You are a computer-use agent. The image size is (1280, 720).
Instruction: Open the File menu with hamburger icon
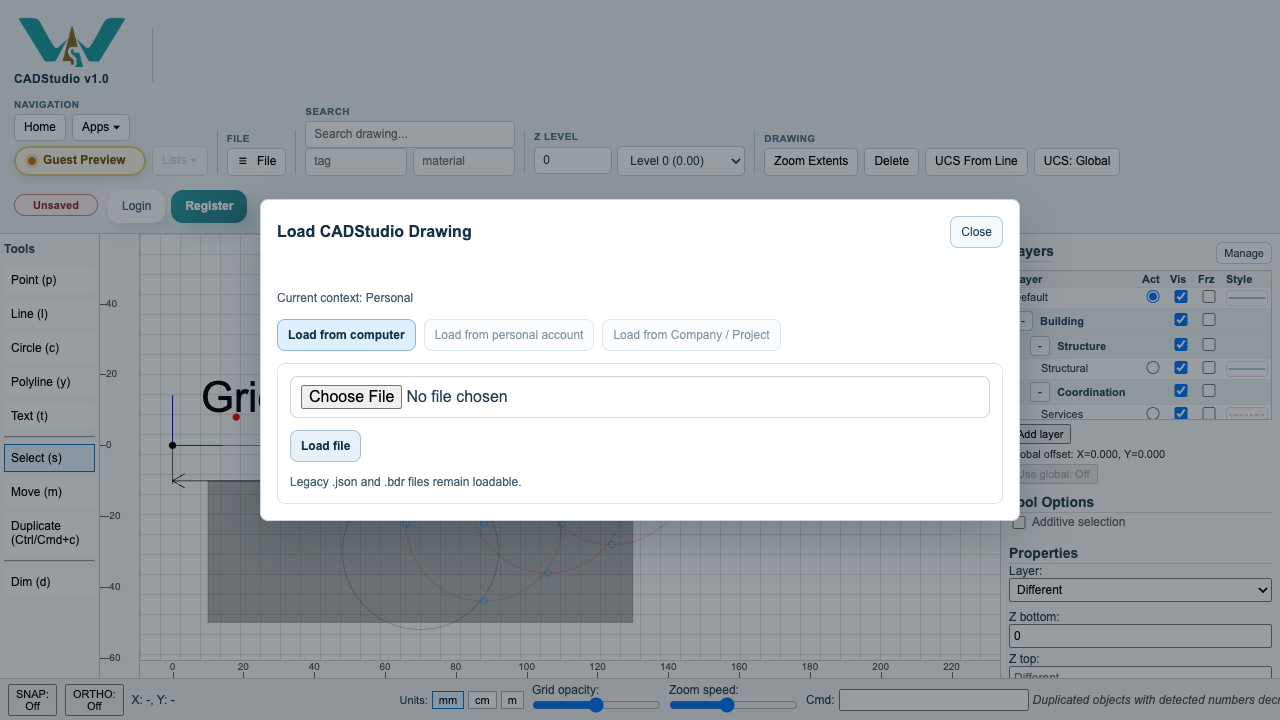tap(257, 161)
